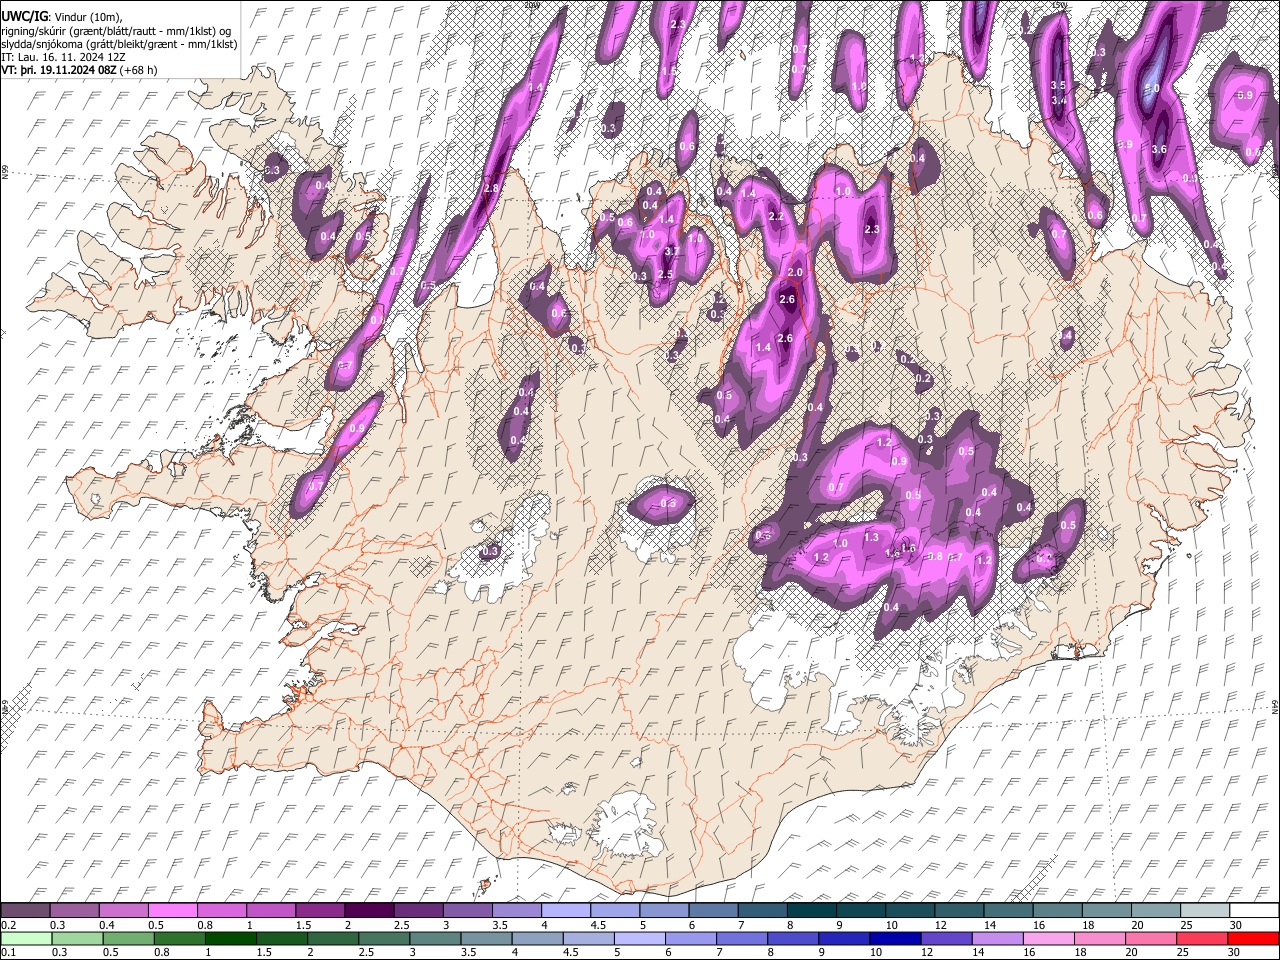Click the bottom-row legend swatch between 0.1 and 0.3
This screenshot has width=1280, height=960.
(x=26, y=938)
